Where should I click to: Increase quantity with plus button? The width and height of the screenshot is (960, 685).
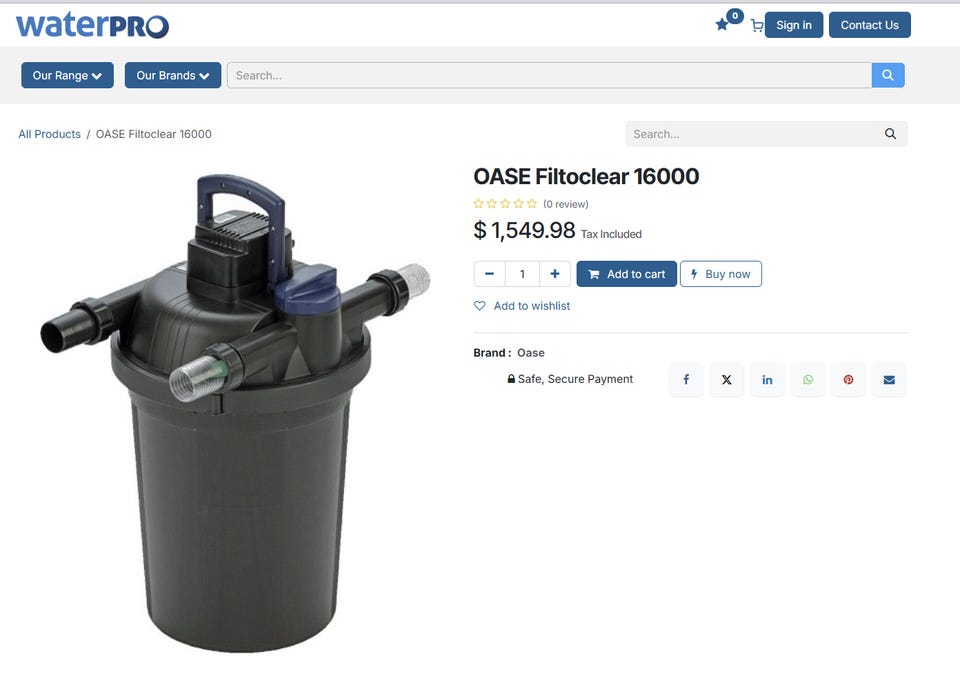(555, 274)
